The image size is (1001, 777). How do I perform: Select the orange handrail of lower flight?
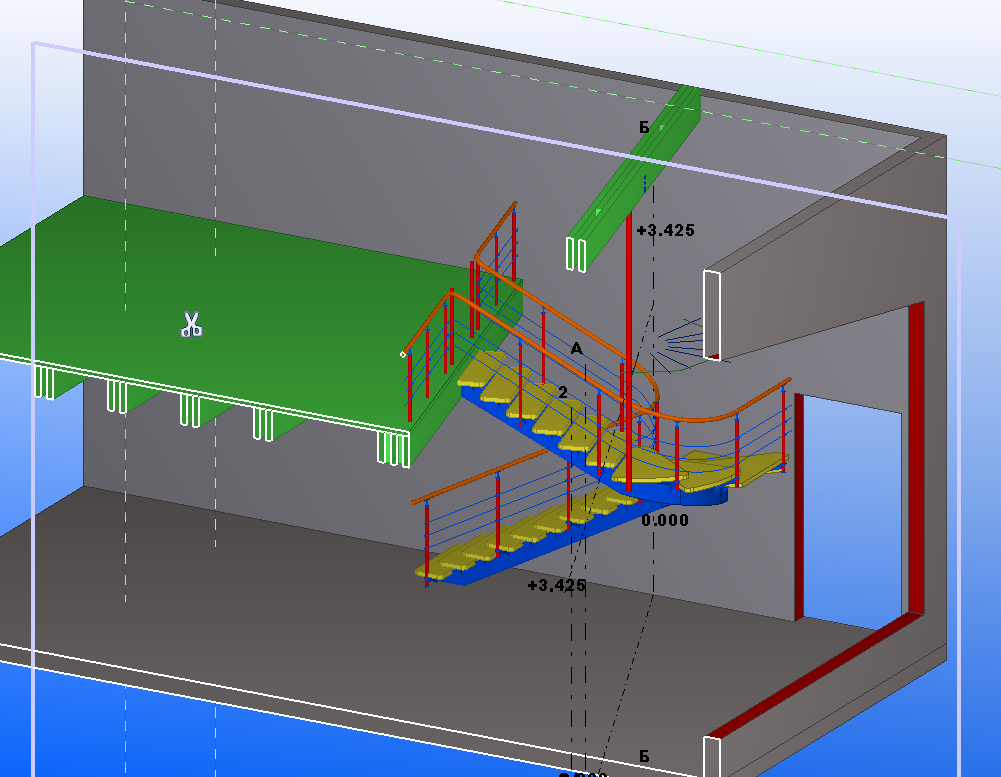coord(479,478)
